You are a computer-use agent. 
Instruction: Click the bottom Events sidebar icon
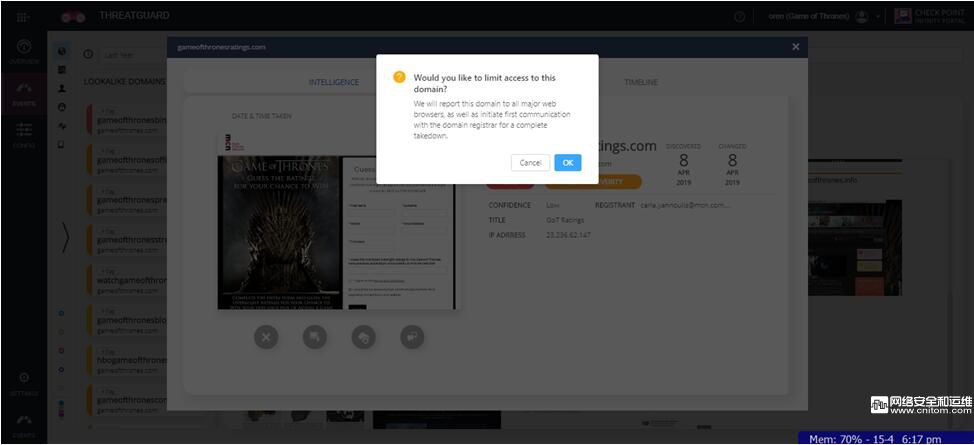pos(24,425)
